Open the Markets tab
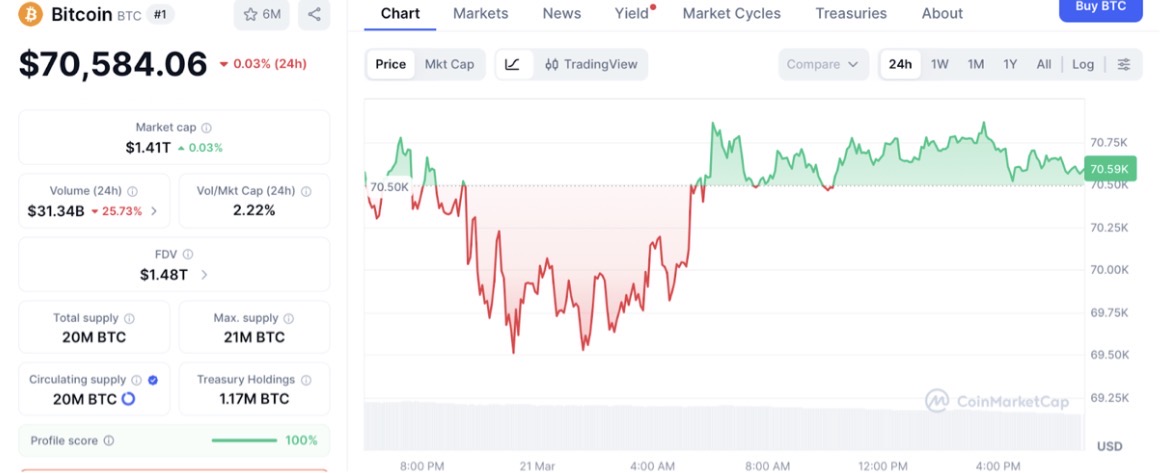 pos(480,13)
